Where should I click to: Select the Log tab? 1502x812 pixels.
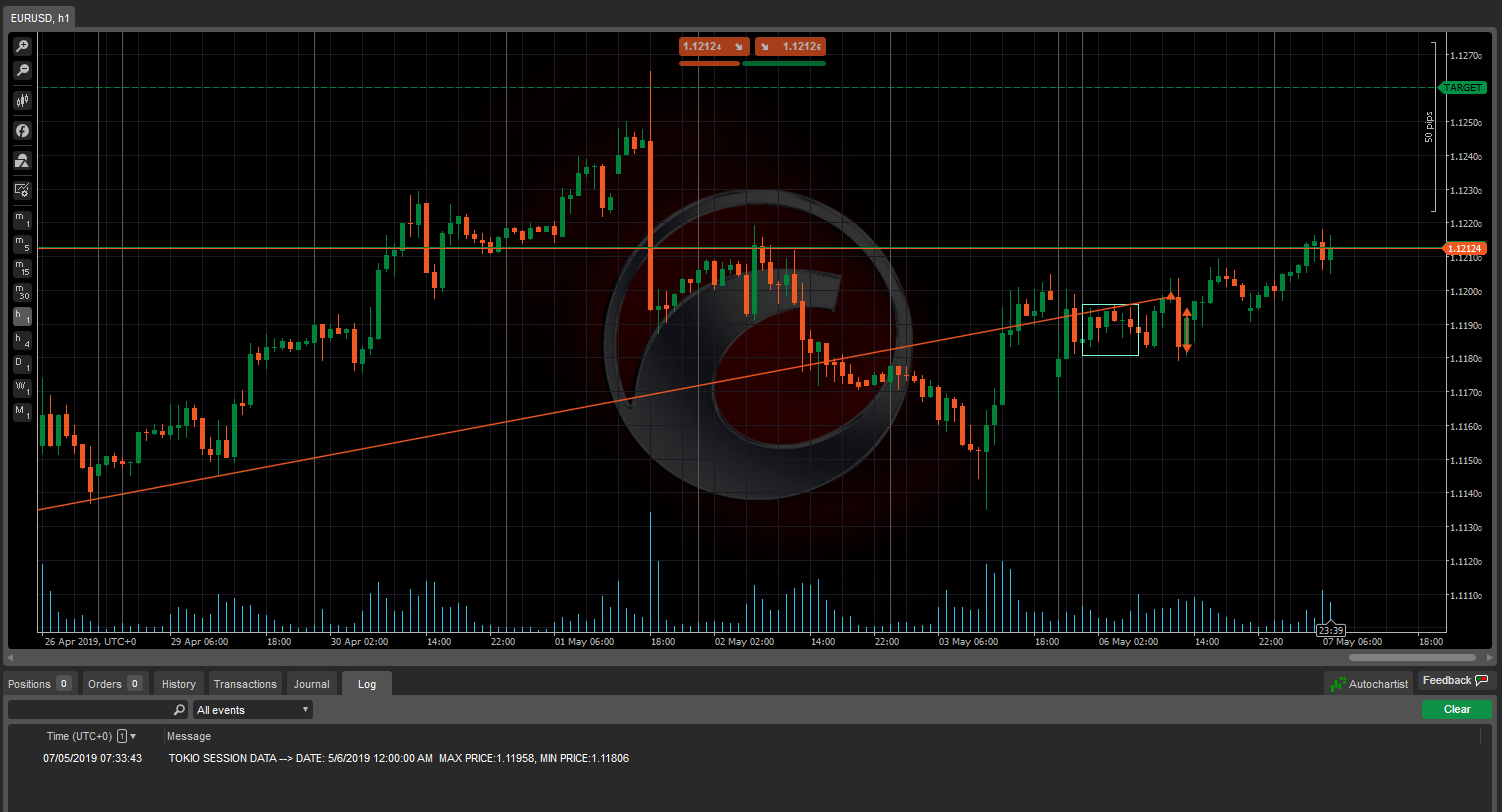(367, 684)
